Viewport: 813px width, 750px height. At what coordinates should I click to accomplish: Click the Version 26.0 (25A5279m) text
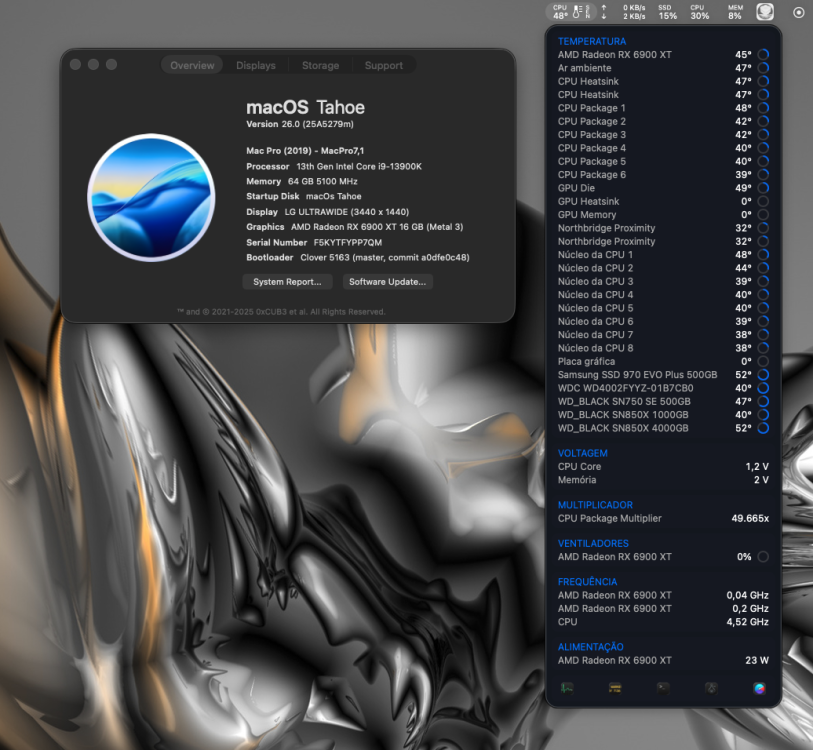pyautogui.click(x=300, y=124)
